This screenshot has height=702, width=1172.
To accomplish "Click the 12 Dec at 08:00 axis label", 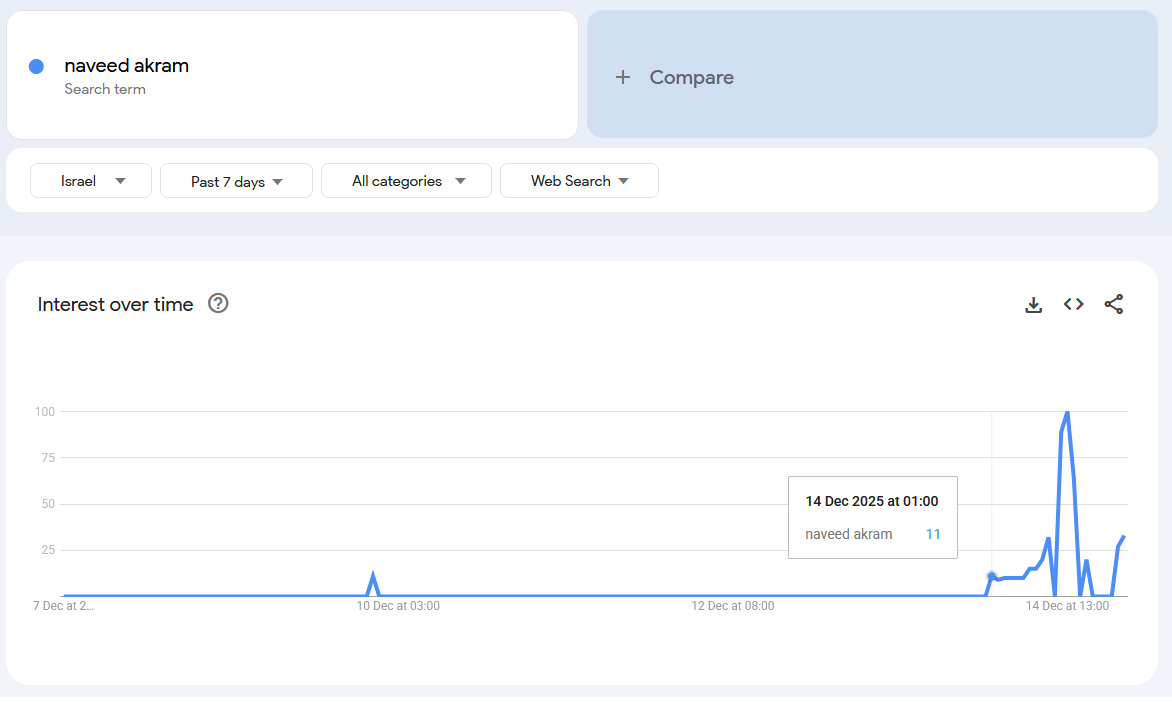I will click(x=732, y=606).
